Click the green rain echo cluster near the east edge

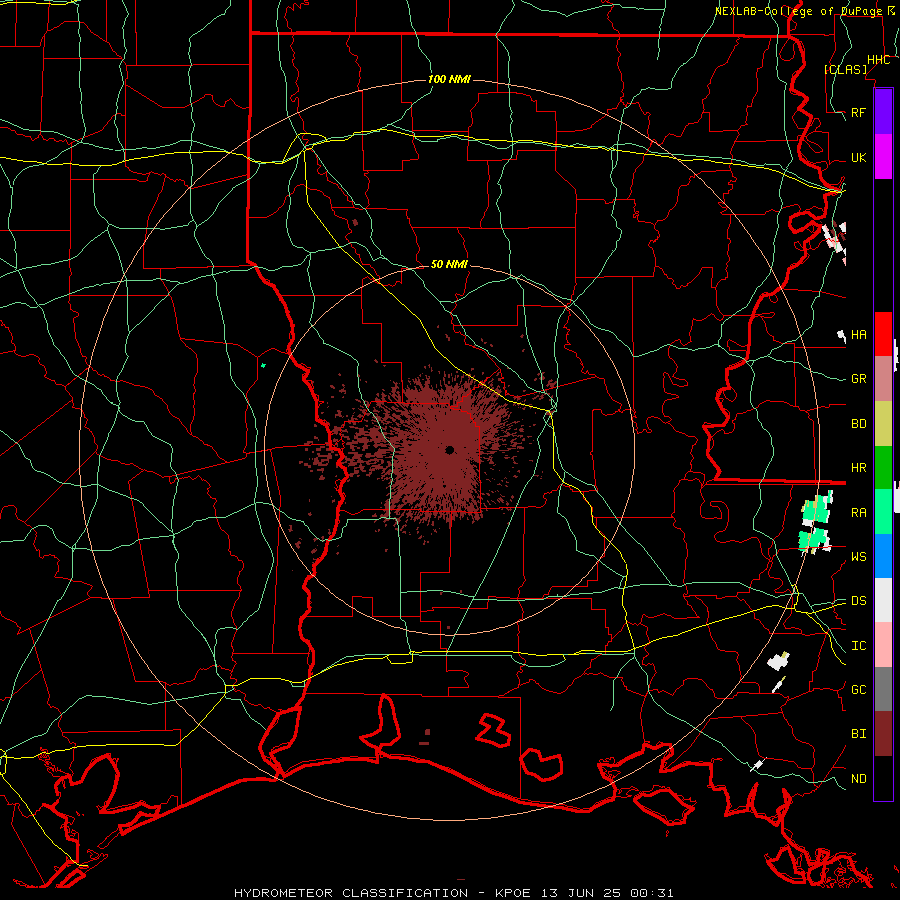(x=815, y=522)
